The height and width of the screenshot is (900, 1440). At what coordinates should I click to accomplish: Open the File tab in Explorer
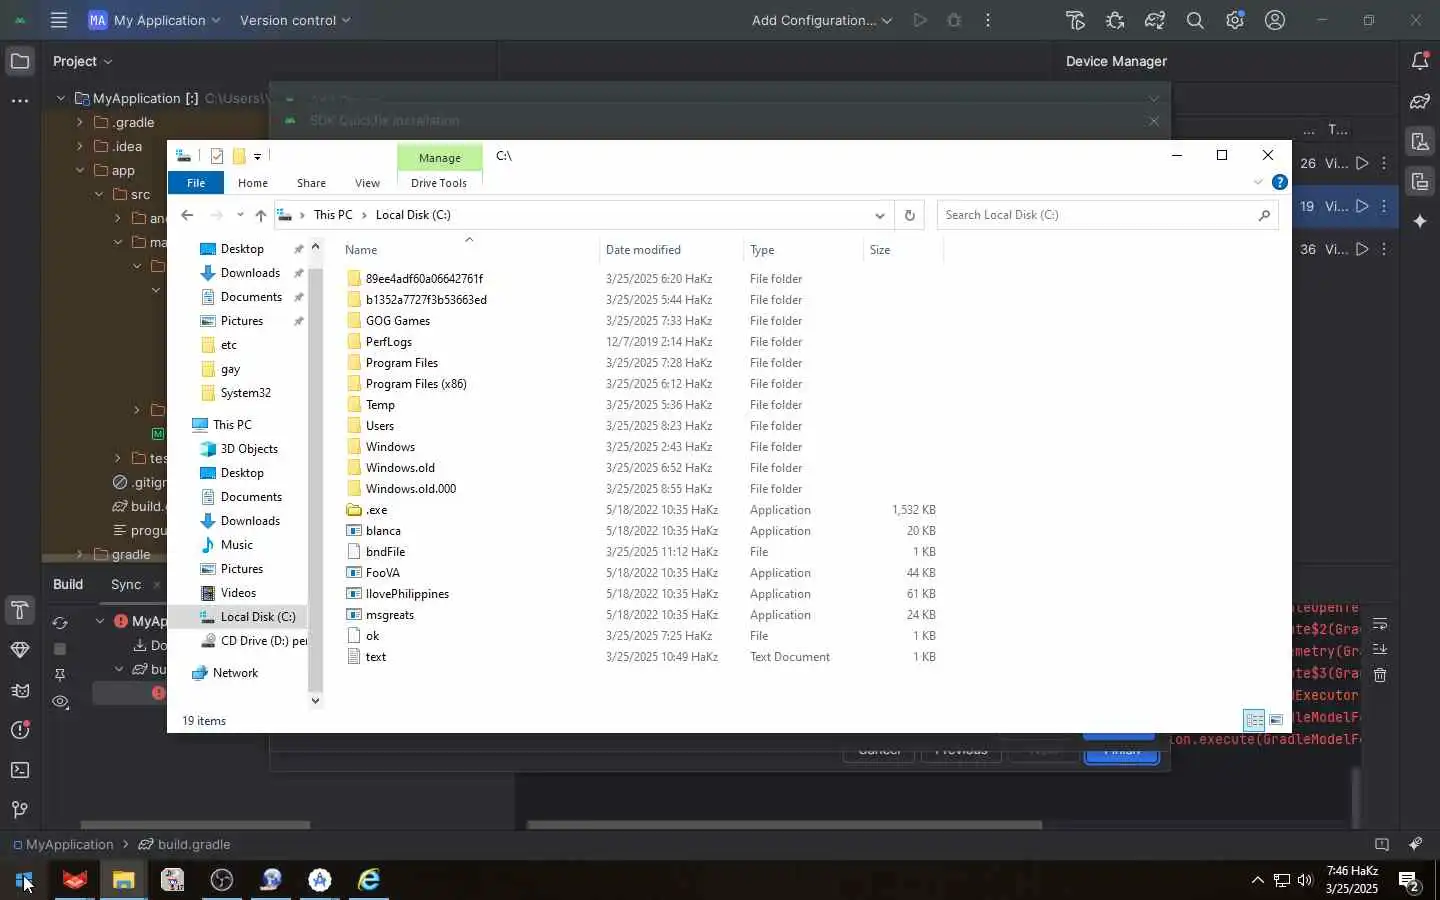pos(196,183)
